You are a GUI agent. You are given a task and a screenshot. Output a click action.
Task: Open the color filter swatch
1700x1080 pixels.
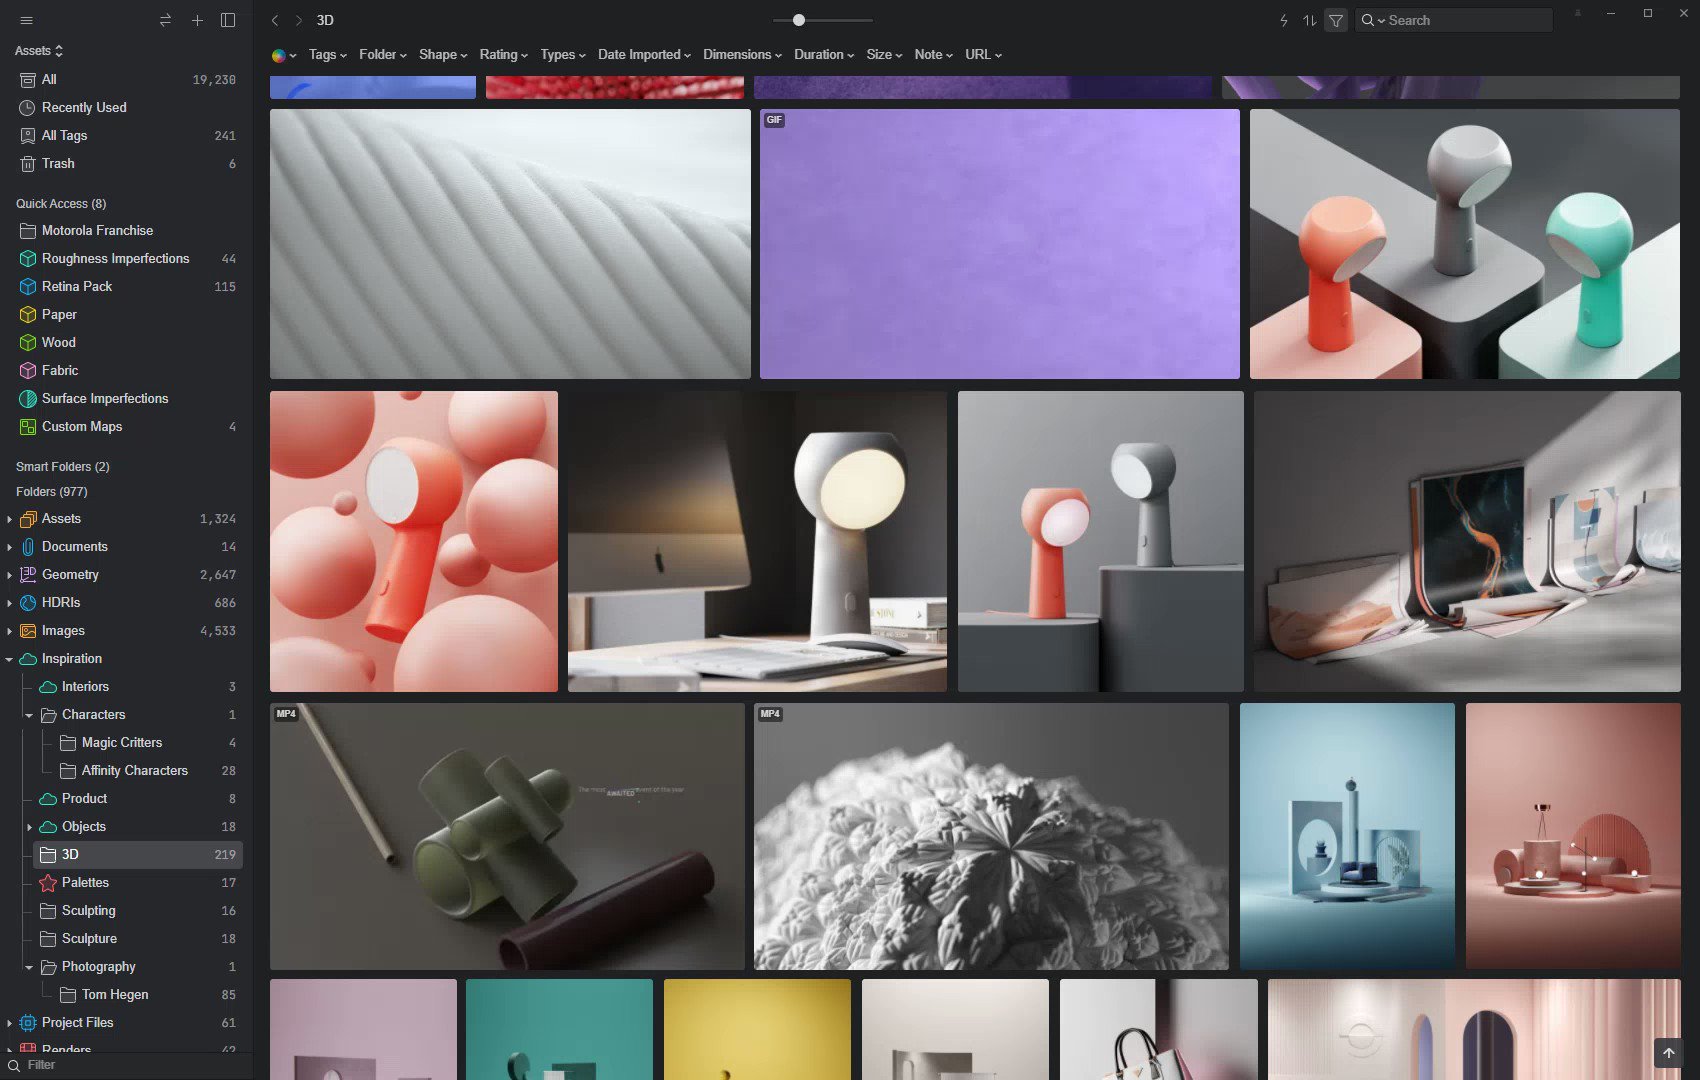click(284, 55)
